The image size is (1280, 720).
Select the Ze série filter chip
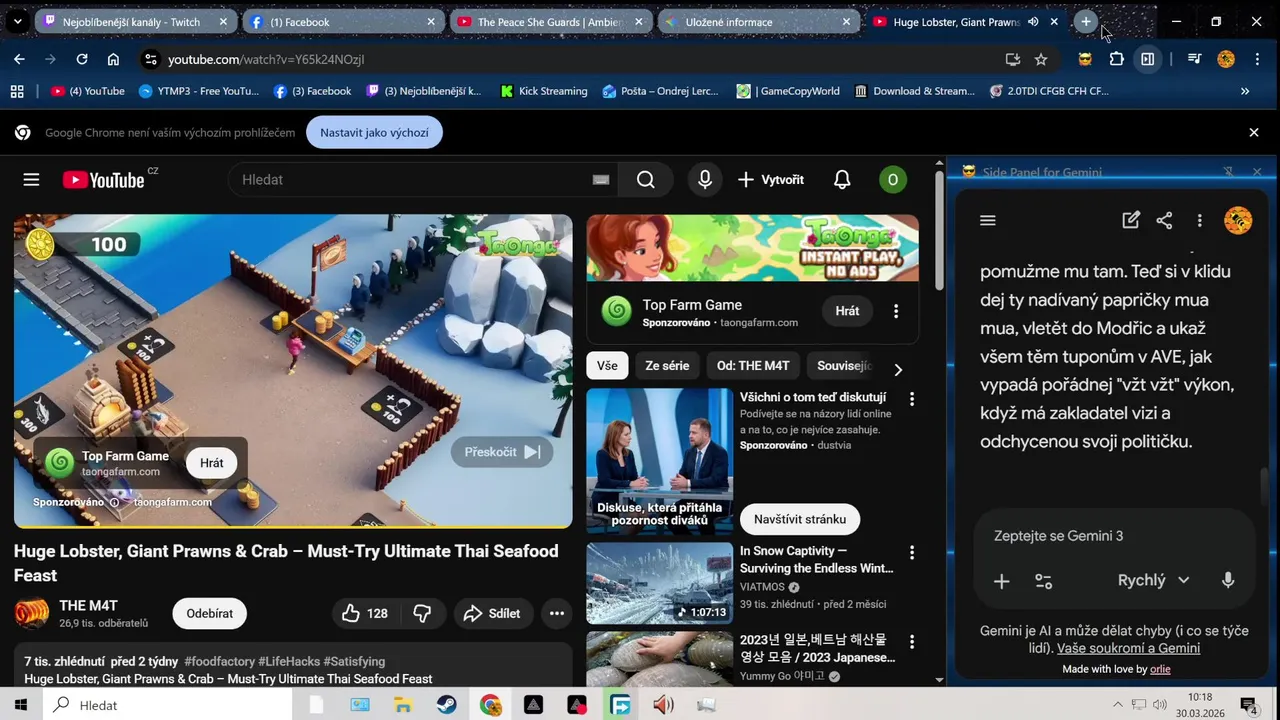667,366
